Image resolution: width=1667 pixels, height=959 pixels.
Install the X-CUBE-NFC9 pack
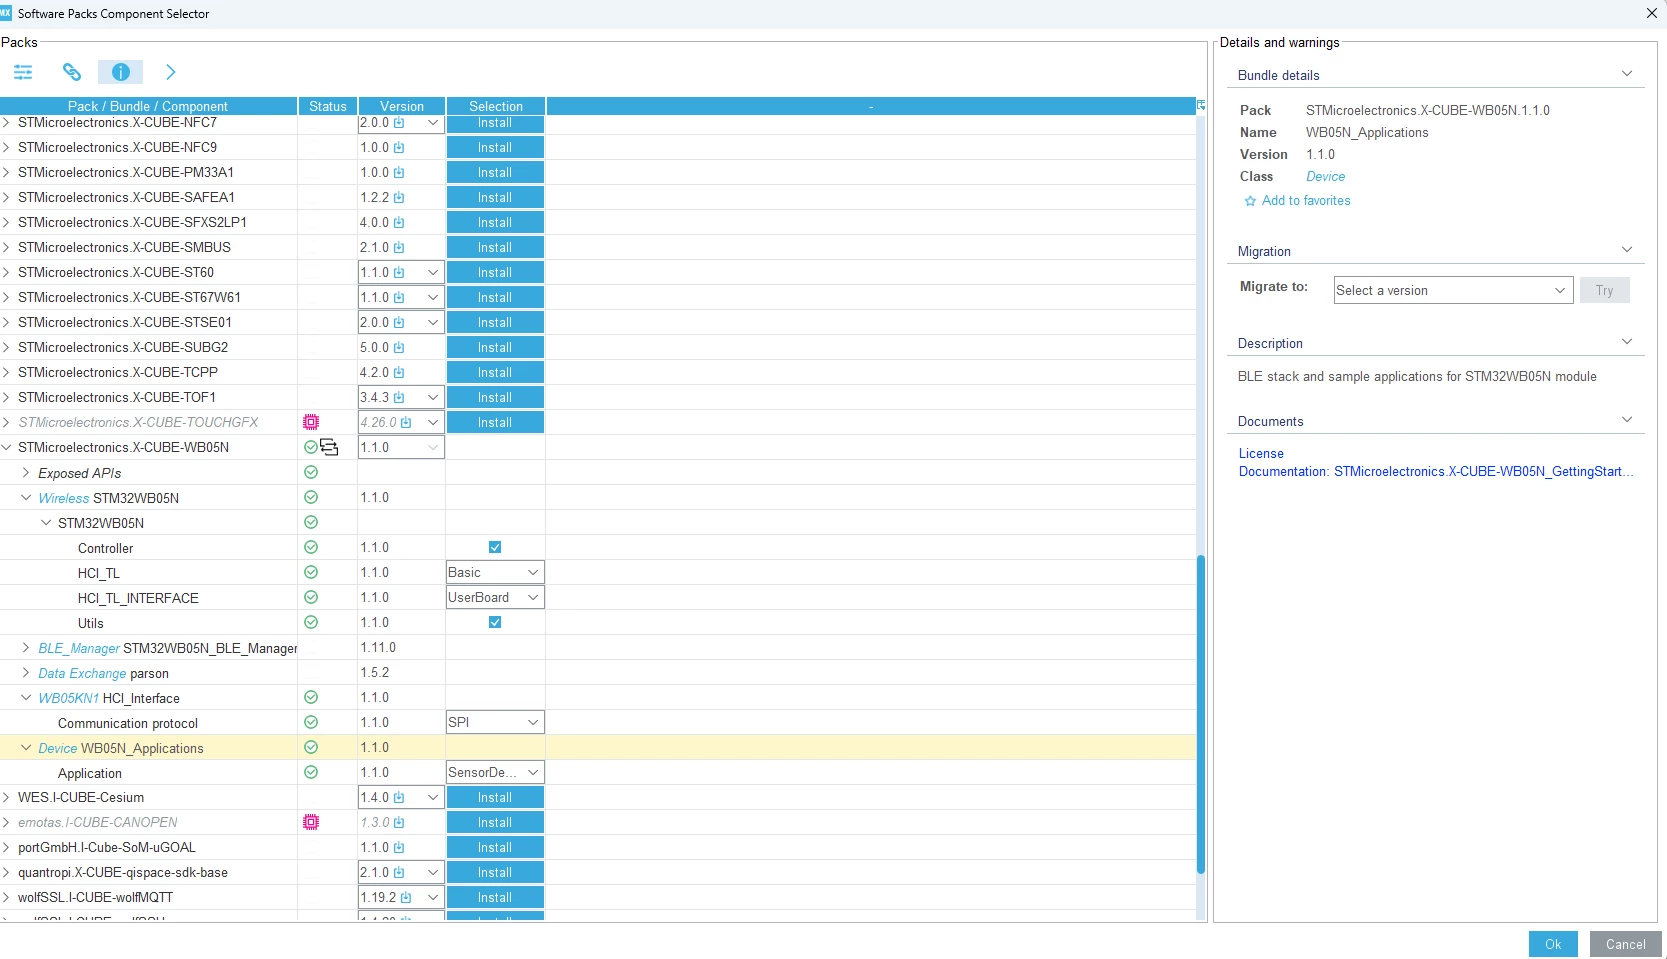495,147
